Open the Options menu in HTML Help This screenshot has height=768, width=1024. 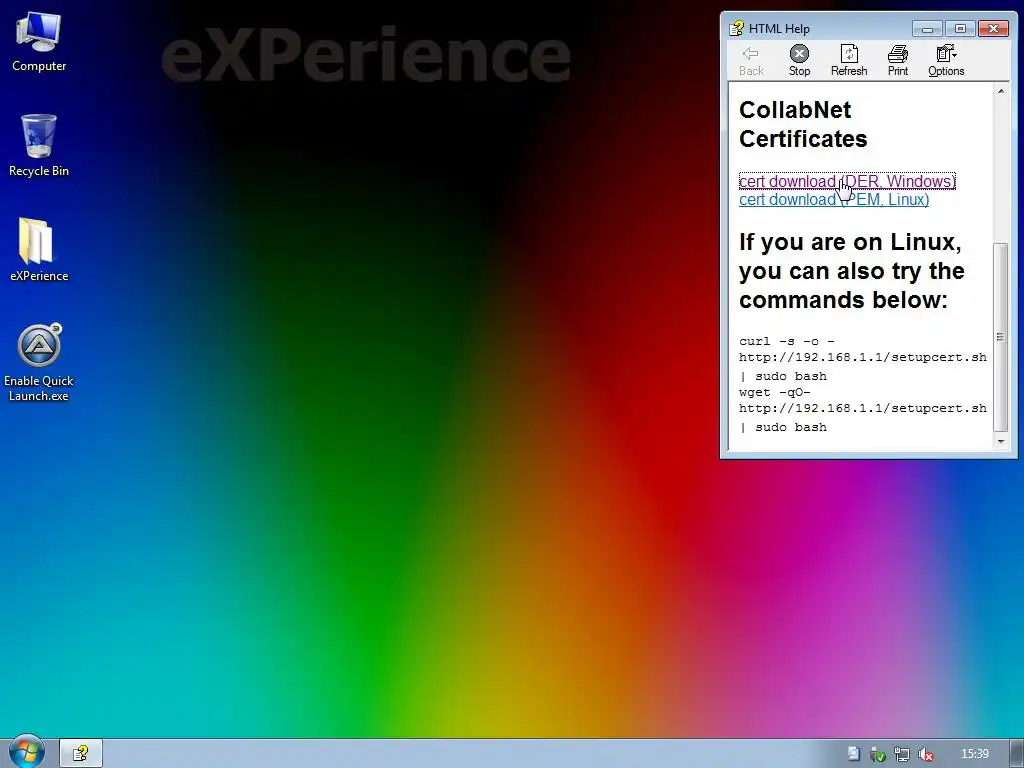coord(946,61)
